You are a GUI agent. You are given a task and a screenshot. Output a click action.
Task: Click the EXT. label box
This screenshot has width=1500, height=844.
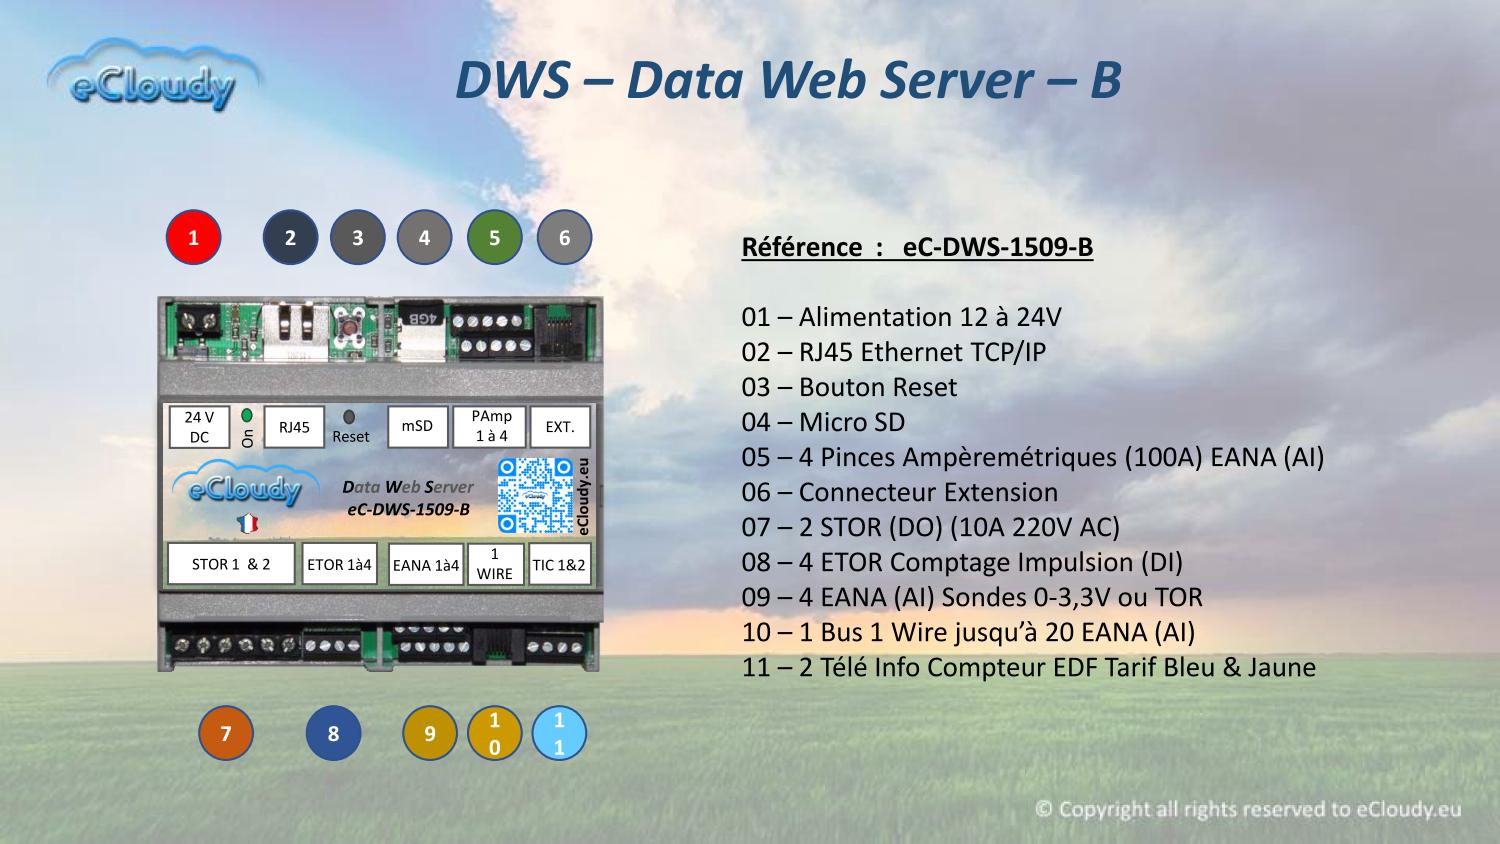pos(560,426)
